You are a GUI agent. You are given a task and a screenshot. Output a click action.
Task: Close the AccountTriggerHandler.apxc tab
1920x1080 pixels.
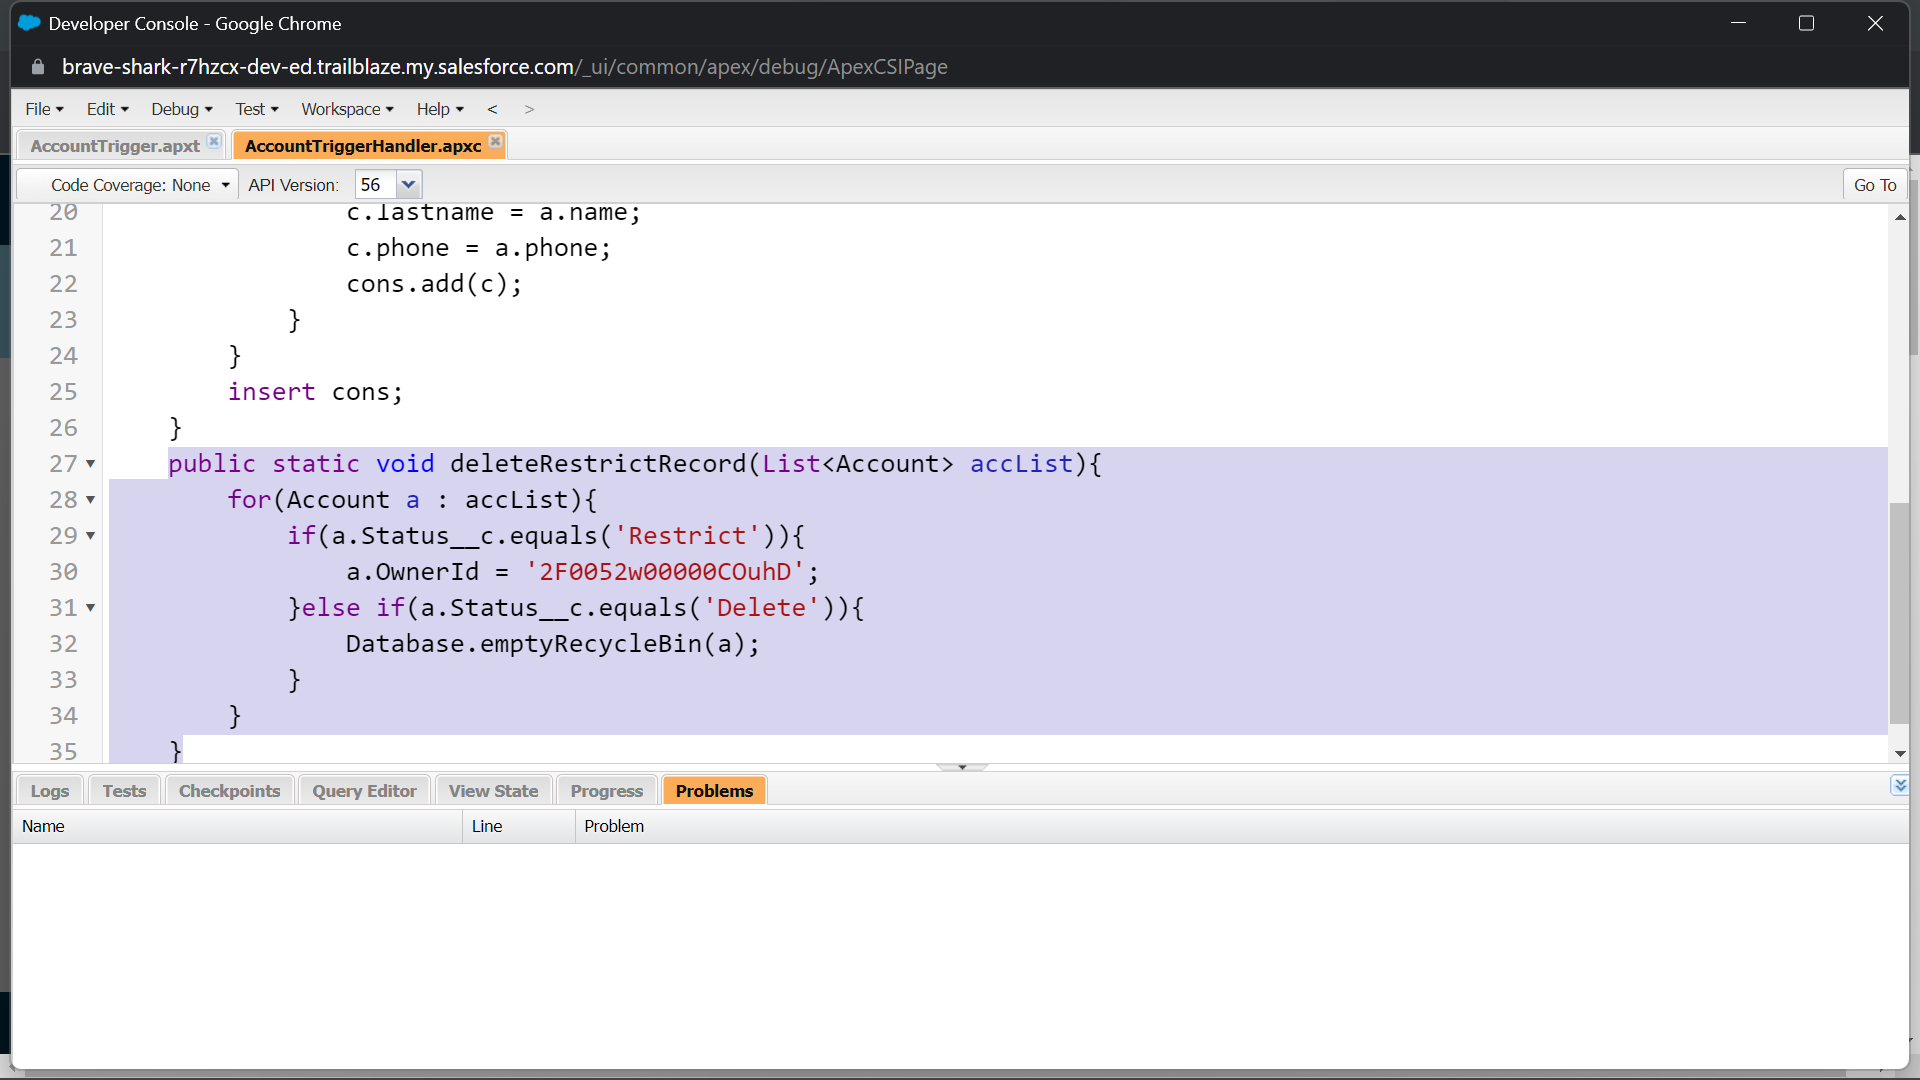pyautogui.click(x=495, y=142)
